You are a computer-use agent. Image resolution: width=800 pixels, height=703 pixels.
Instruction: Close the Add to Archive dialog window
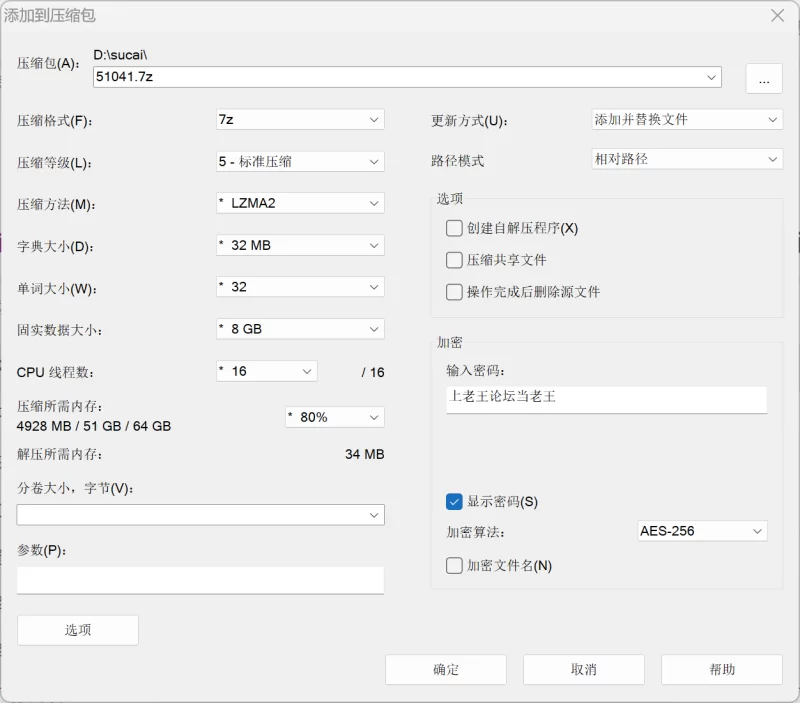(x=777, y=15)
